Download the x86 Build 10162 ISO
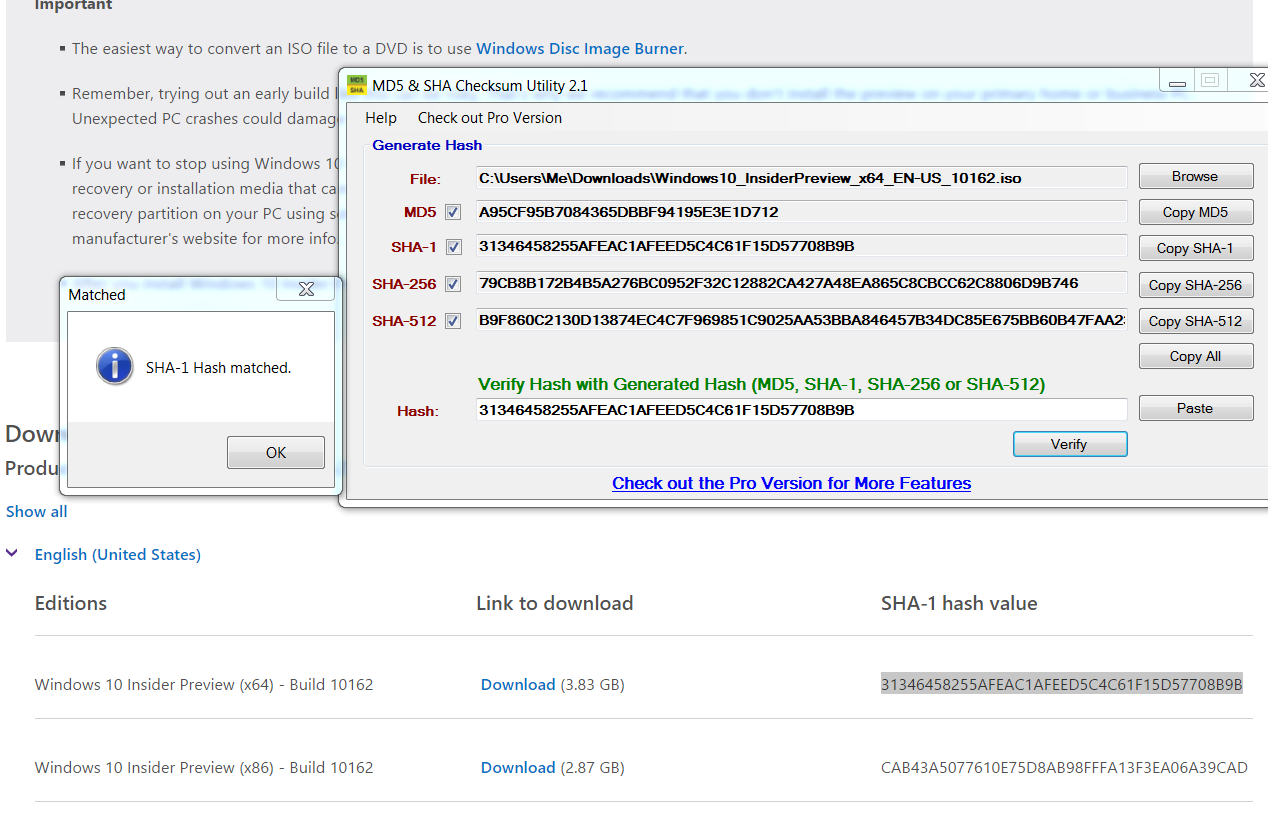1268x817 pixels. coord(518,767)
